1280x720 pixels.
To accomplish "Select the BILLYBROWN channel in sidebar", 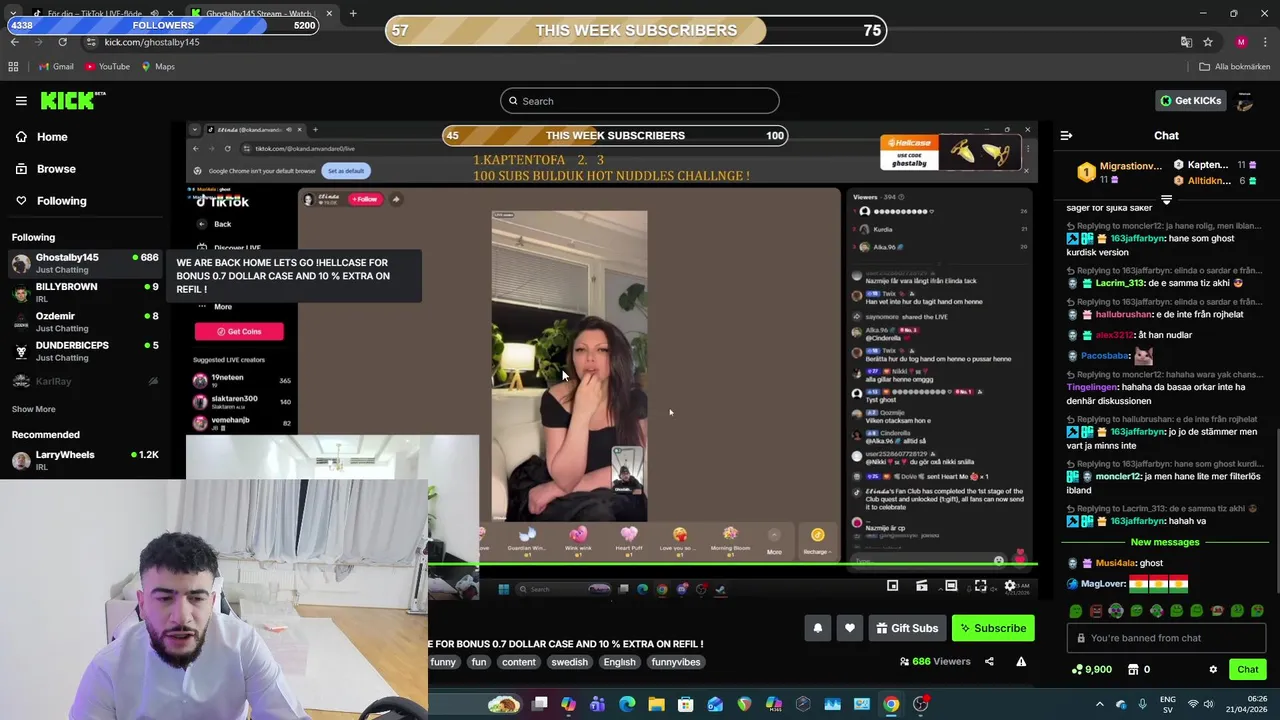I will coord(85,292).
